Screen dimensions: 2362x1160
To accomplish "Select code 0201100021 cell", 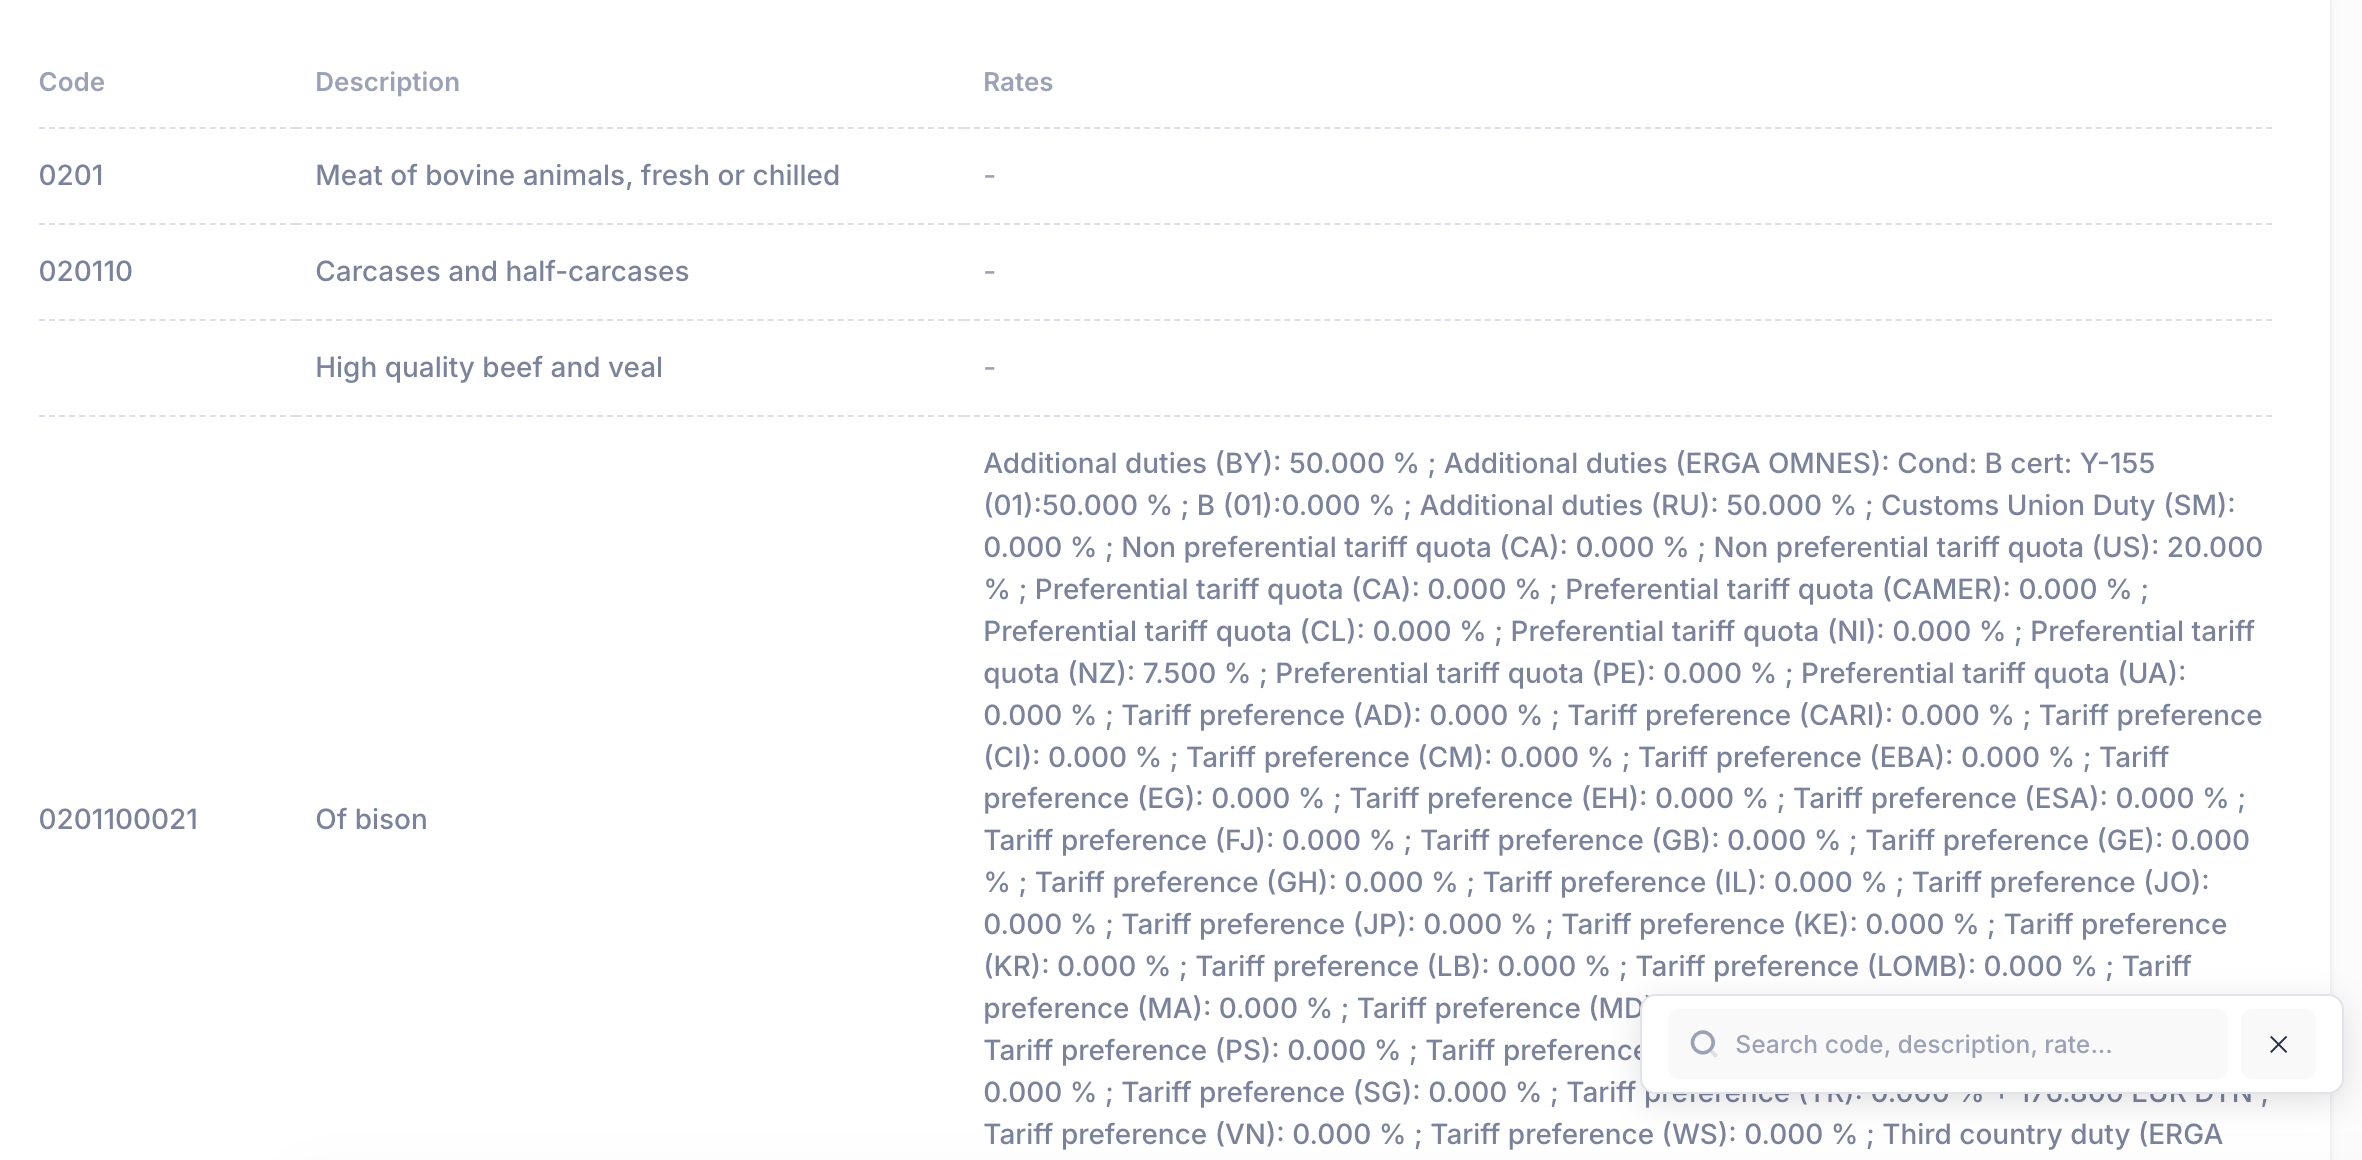I will pyautogui.click(x=118, y=819).
